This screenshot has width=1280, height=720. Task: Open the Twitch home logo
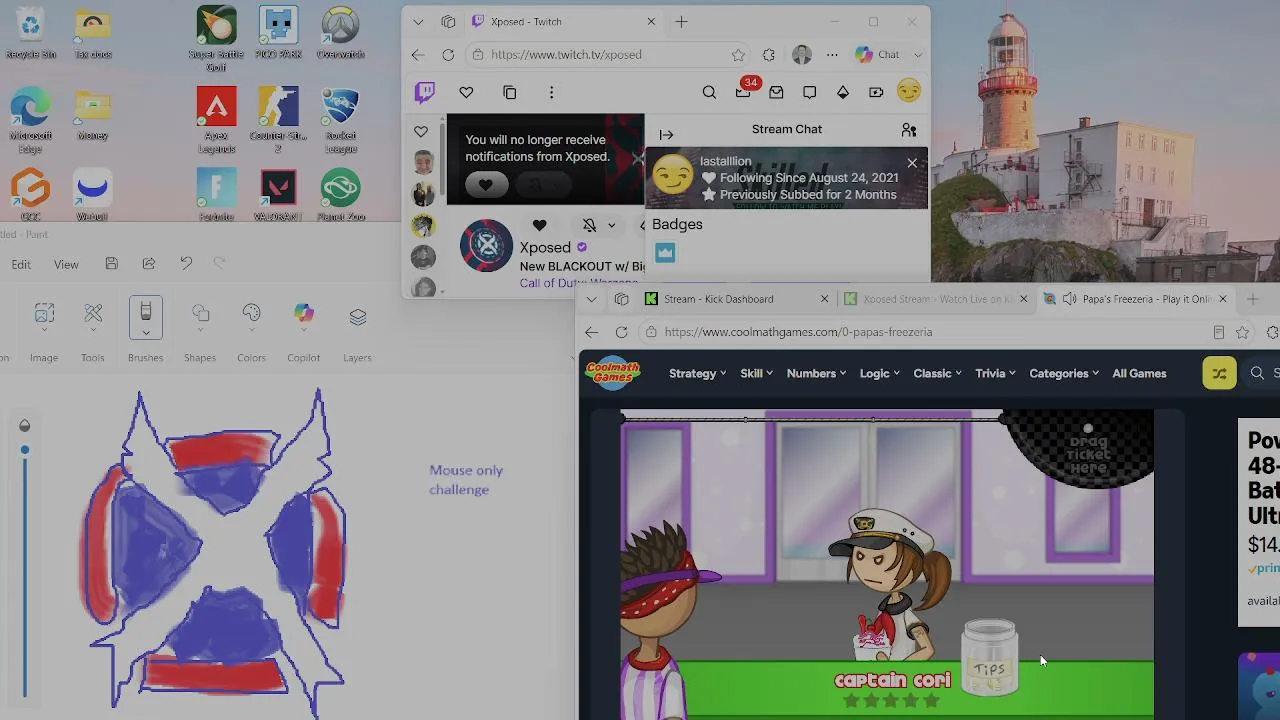click(x=425, y=93)
